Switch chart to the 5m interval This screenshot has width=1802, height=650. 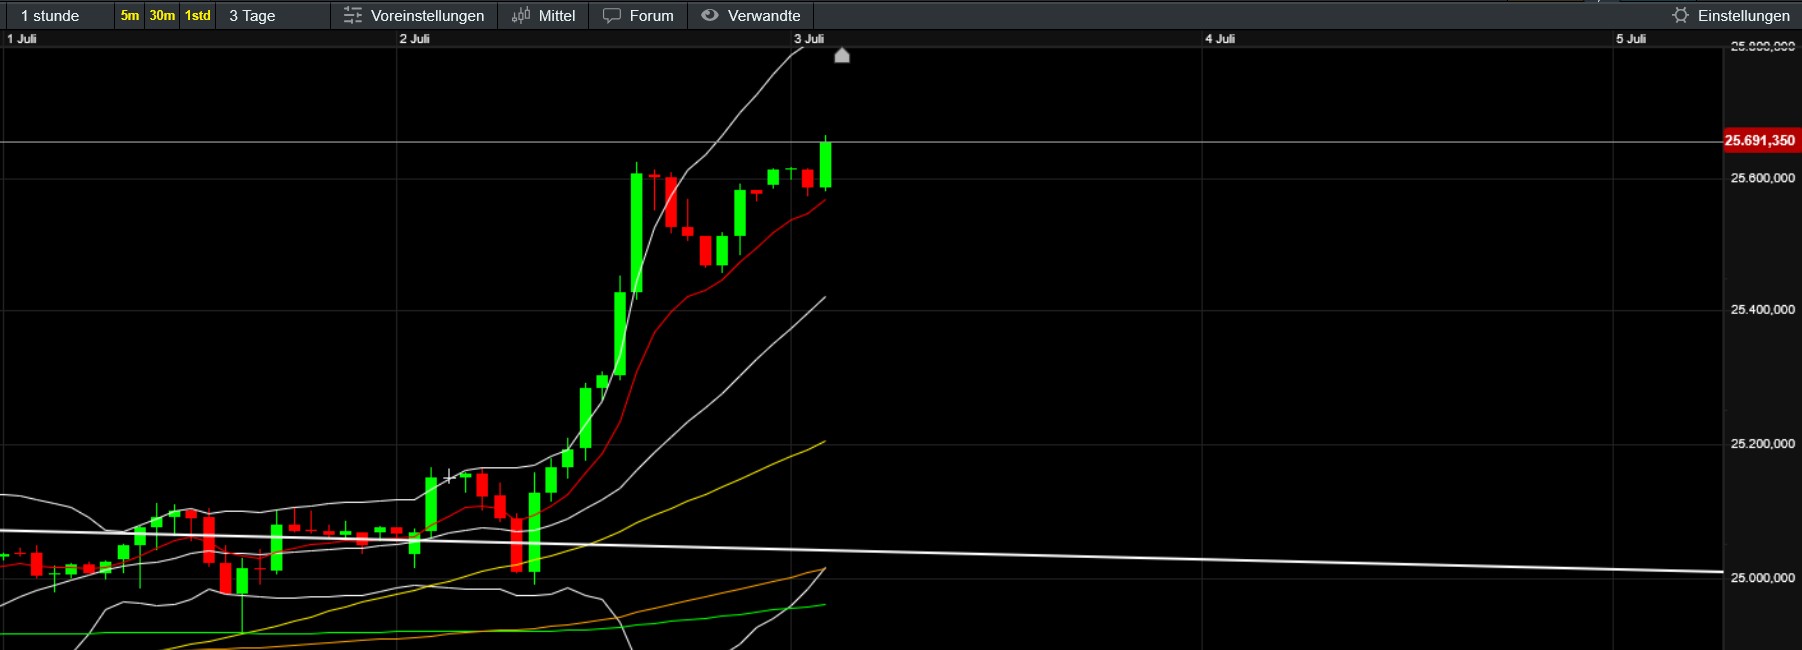[x=130, y=16]
